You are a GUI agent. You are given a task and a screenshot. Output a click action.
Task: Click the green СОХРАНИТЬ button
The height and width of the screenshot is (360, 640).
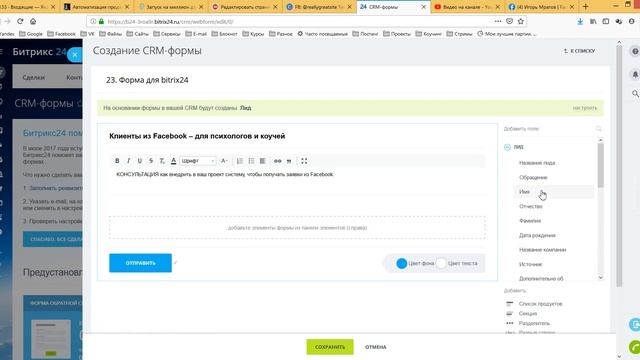click(x=330, y=347)
